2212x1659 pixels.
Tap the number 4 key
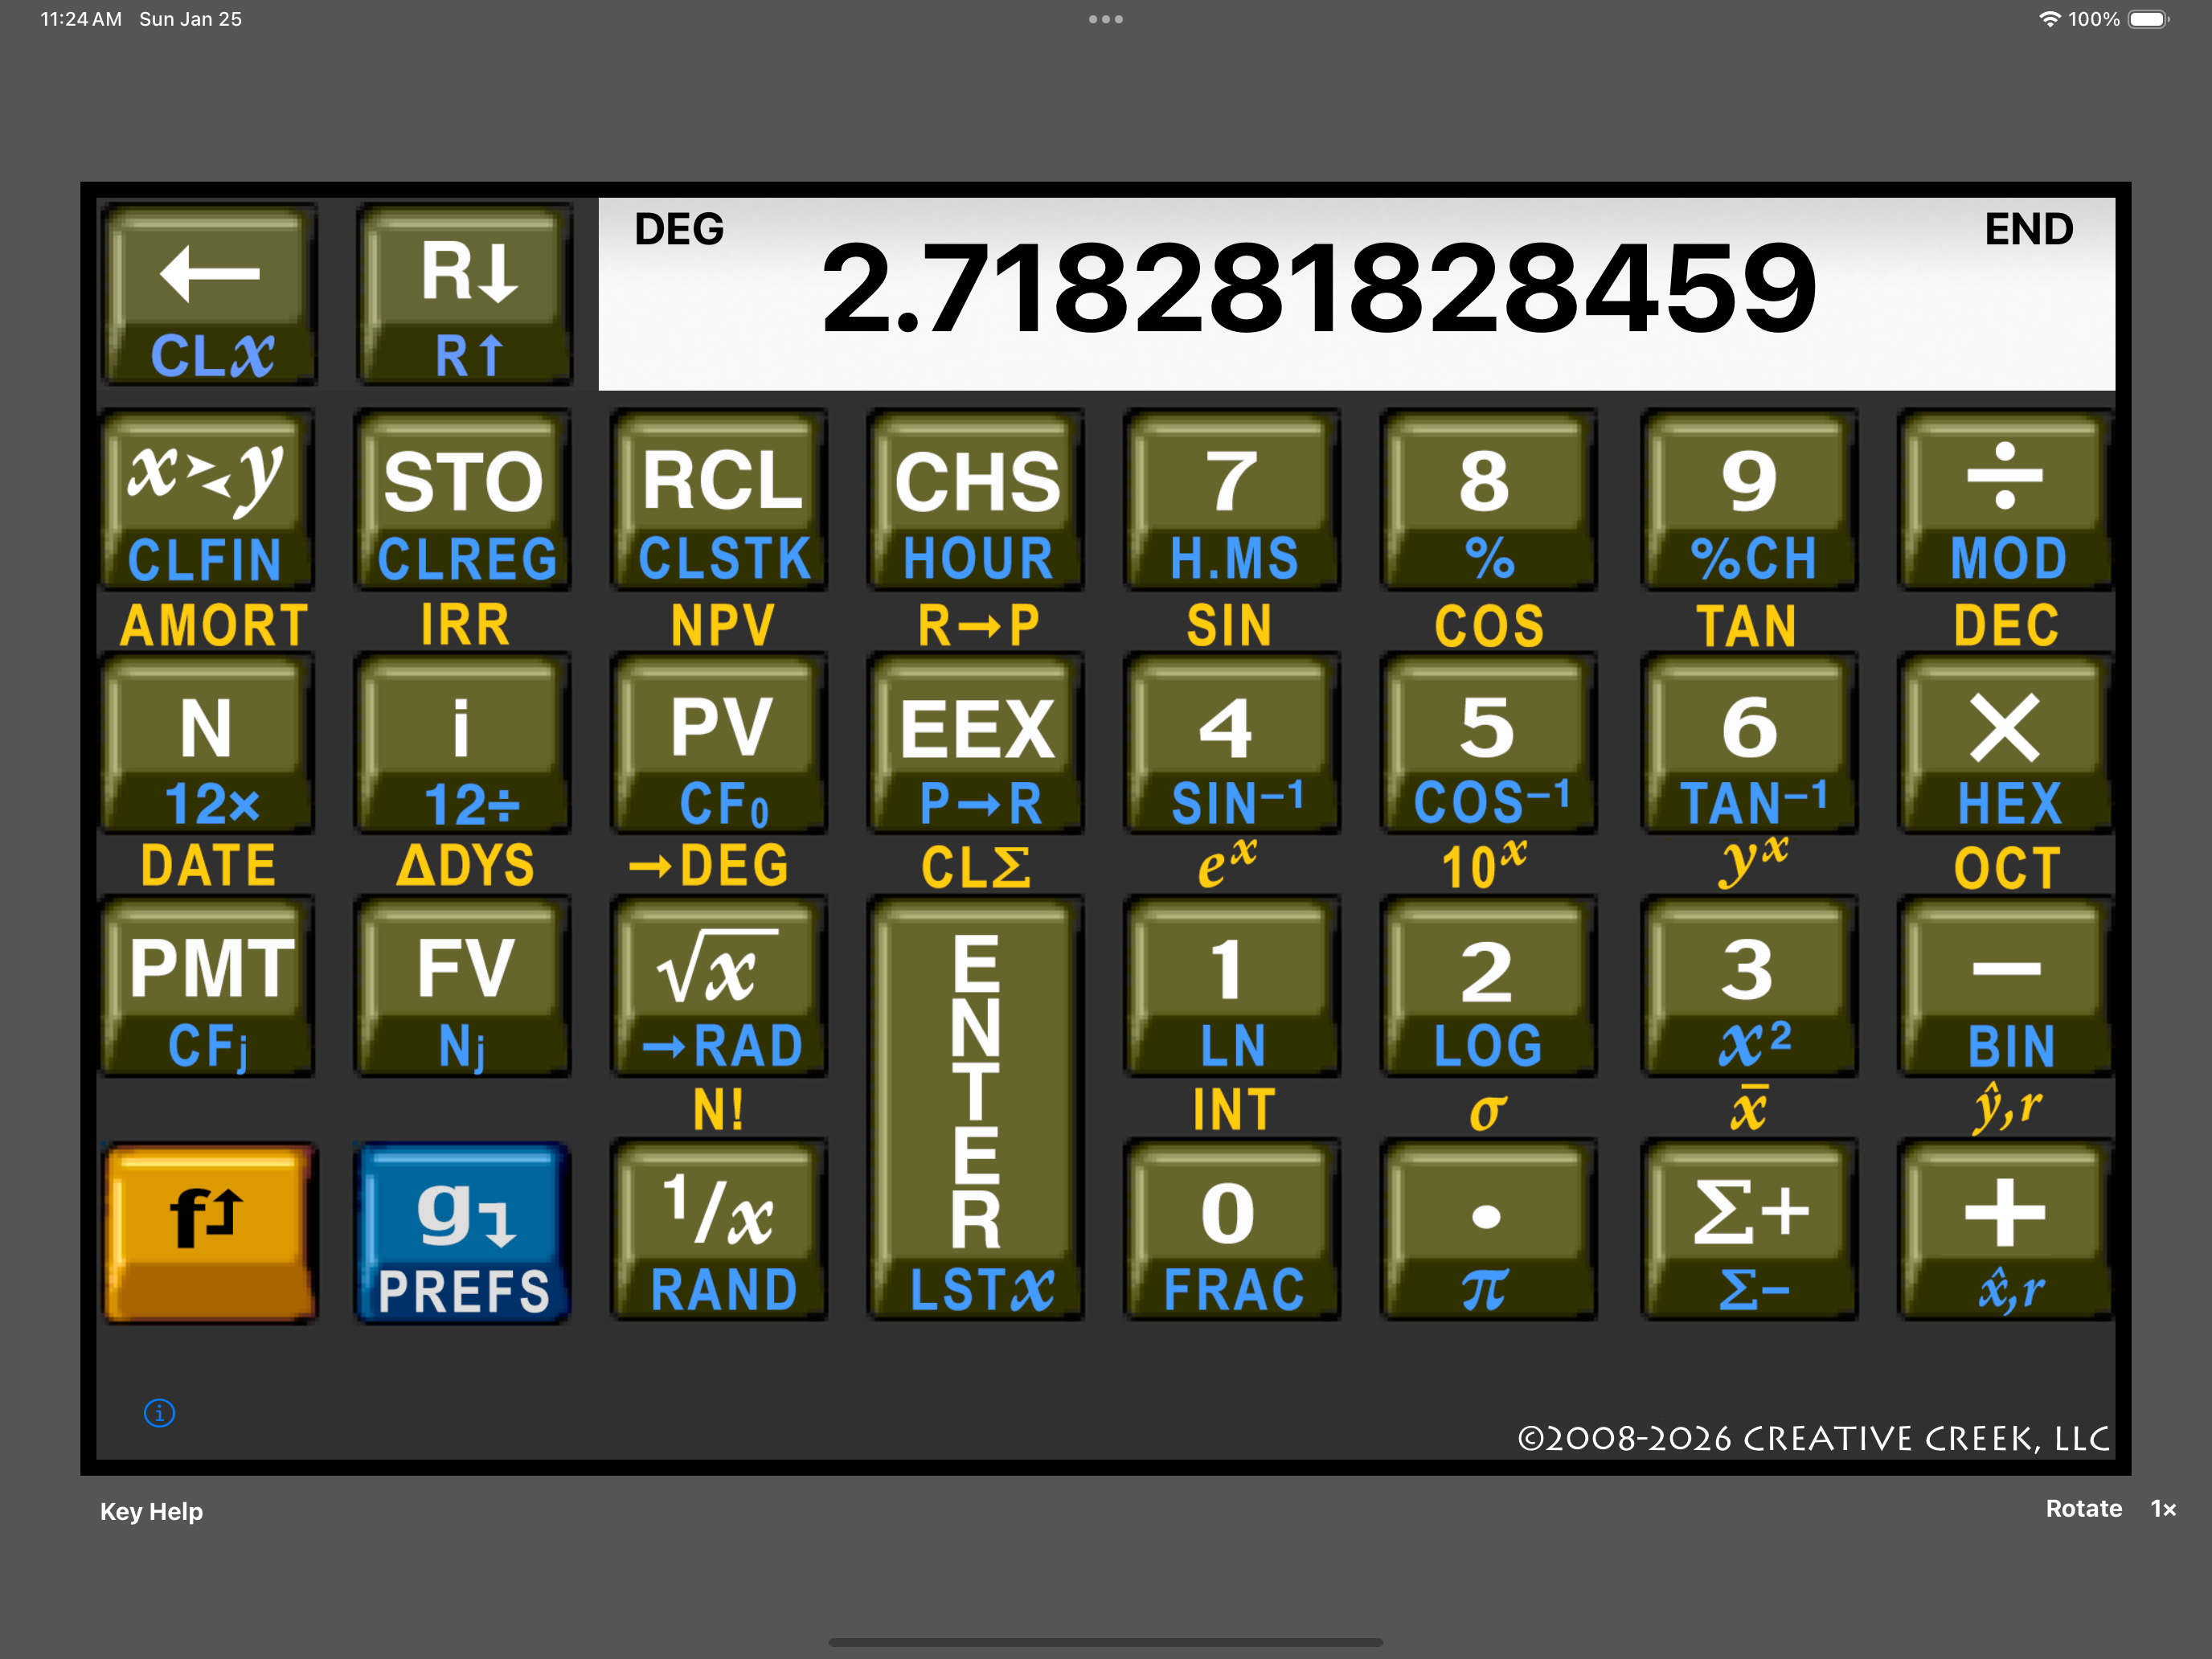1233,744
